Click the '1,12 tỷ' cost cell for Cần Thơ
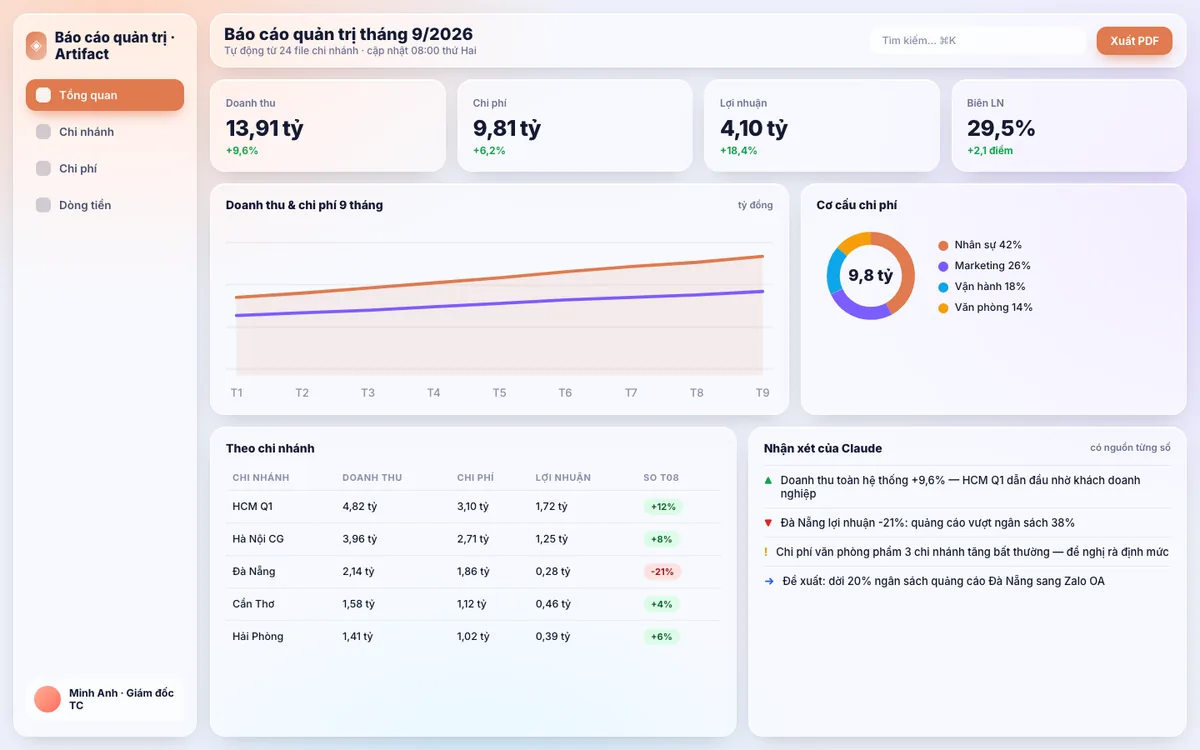The width and height of the screenshot is (1200, 750). pos(473,604)
